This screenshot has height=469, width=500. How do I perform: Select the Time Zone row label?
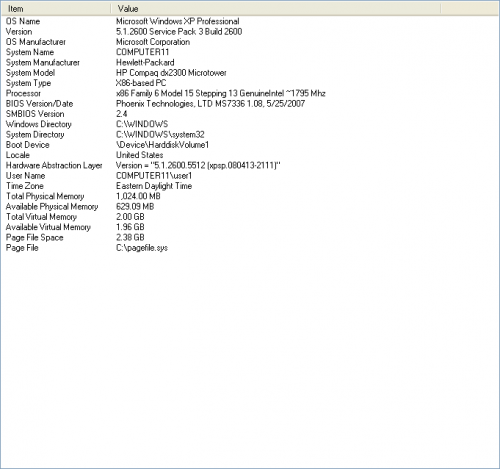[25, 186]
